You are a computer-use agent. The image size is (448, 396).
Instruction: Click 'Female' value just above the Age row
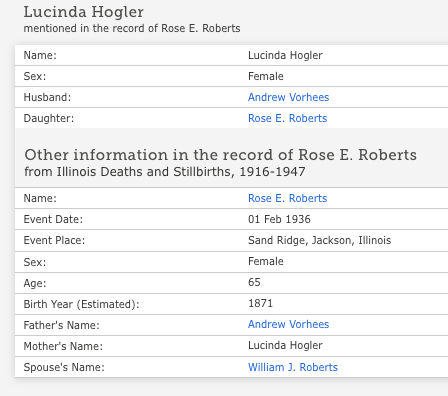266,261
